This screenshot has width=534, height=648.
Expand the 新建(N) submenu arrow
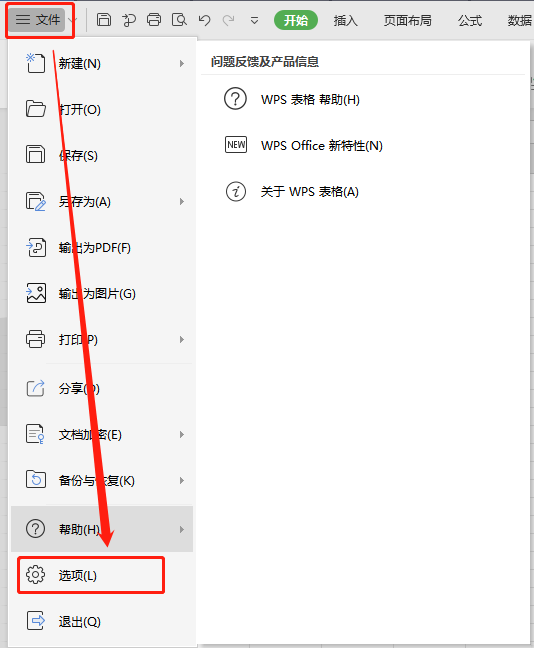pyautogui.click(x=181, y=64)
